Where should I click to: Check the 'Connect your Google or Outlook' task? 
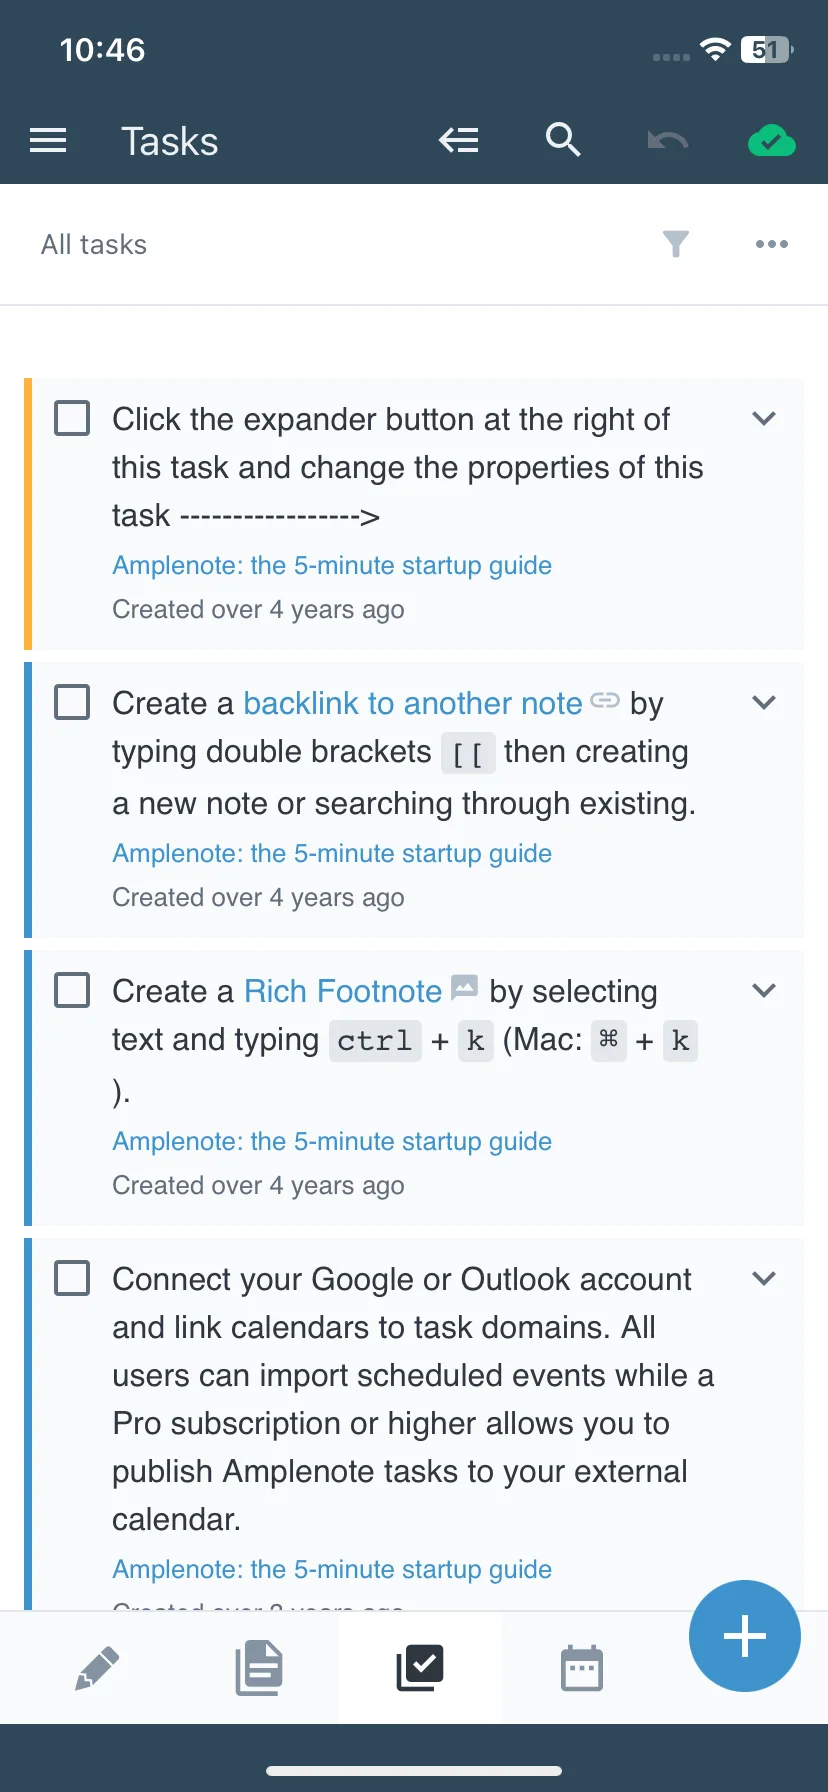point(72,1278)
